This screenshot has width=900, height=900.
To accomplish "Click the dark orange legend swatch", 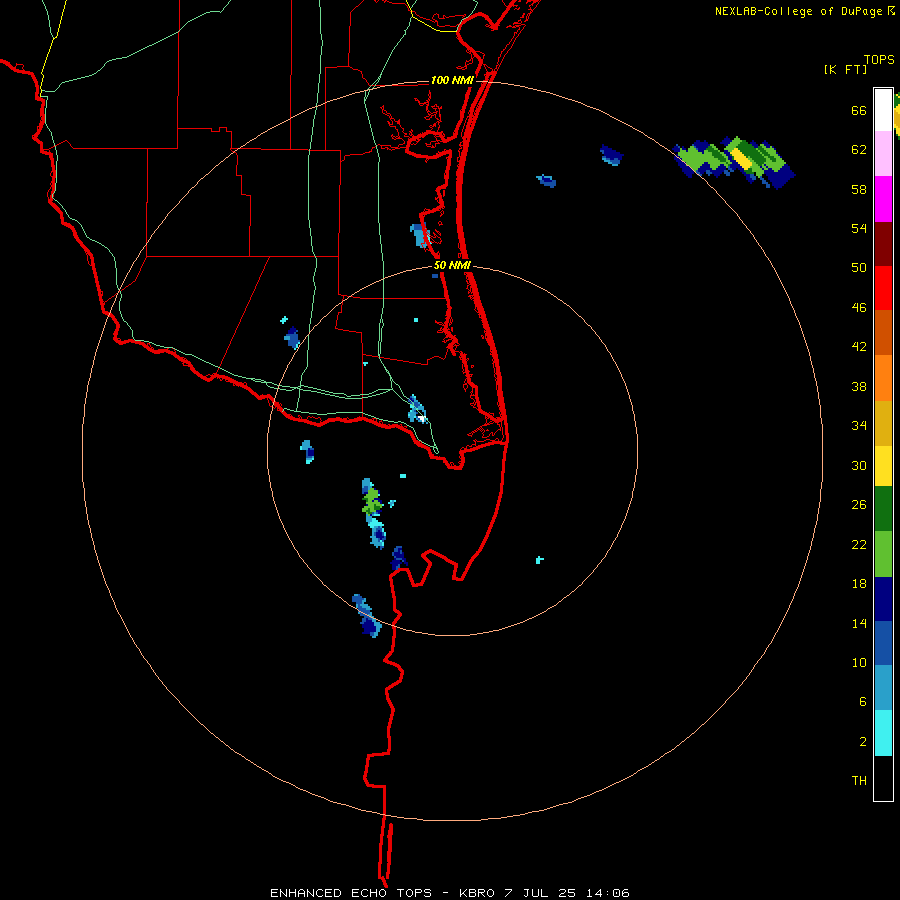I will pos(883,333).
